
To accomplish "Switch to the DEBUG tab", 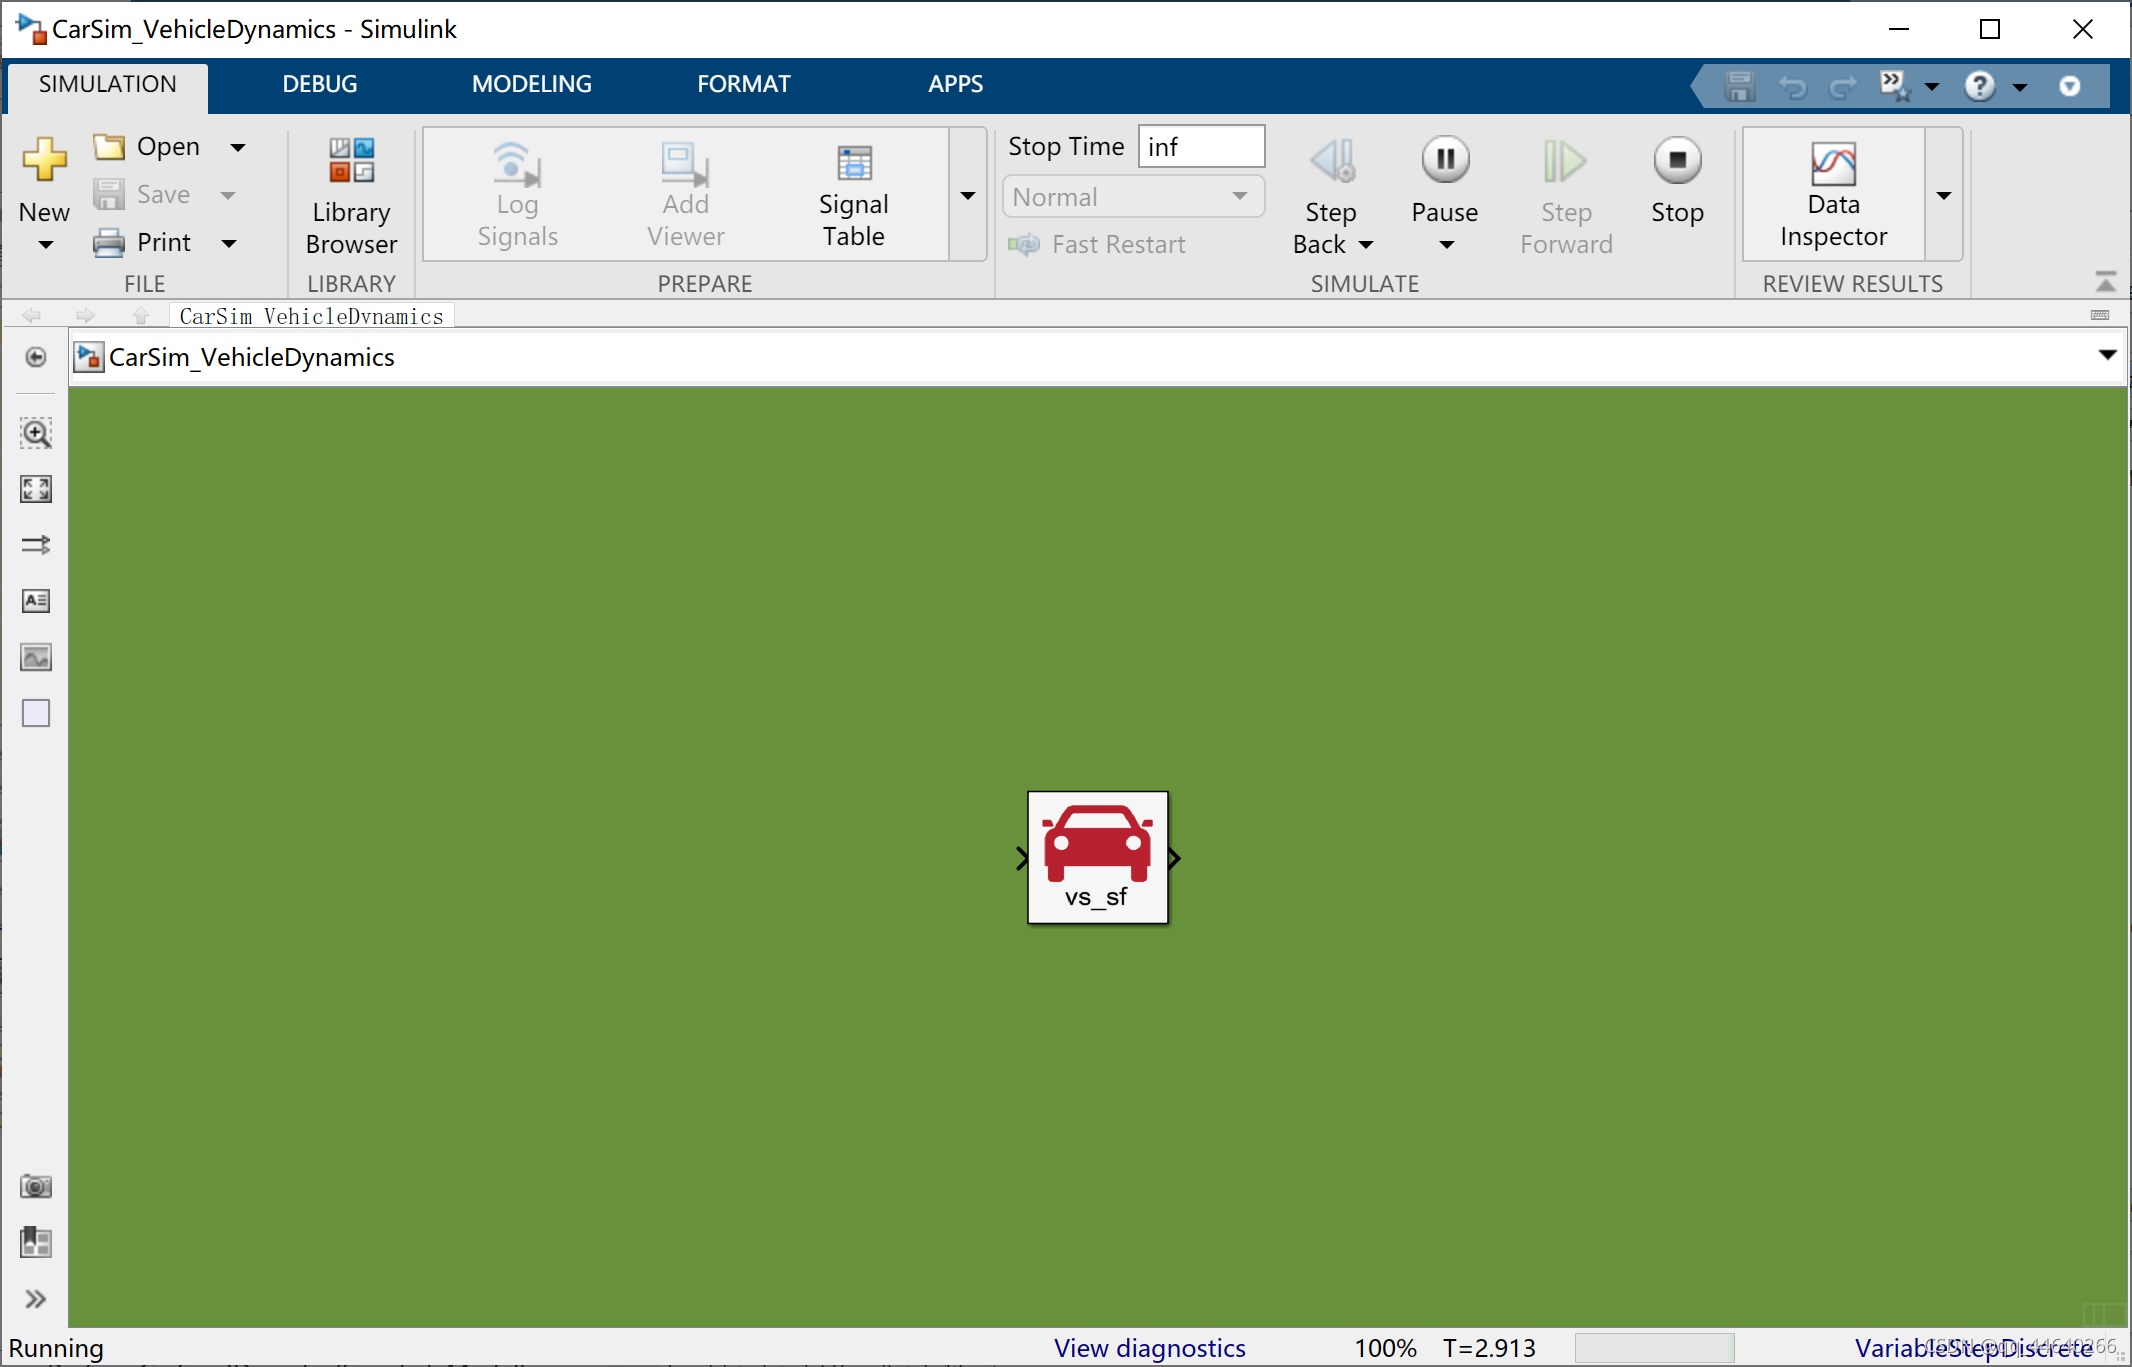I will [319, 84].
